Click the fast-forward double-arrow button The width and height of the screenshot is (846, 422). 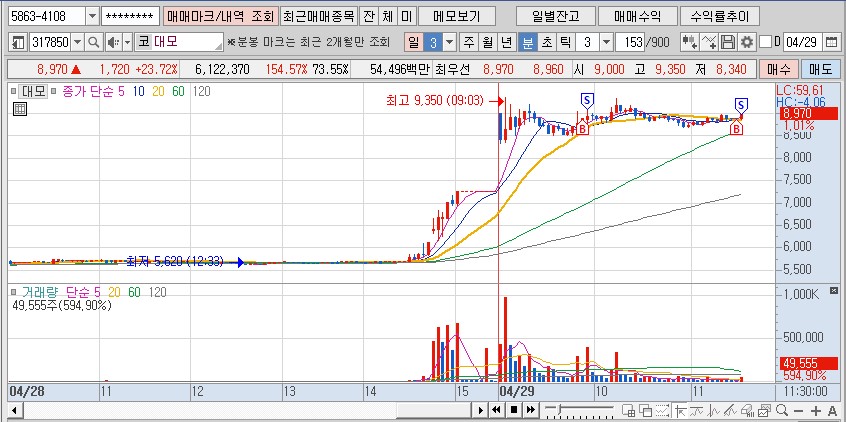pos(531,410)
